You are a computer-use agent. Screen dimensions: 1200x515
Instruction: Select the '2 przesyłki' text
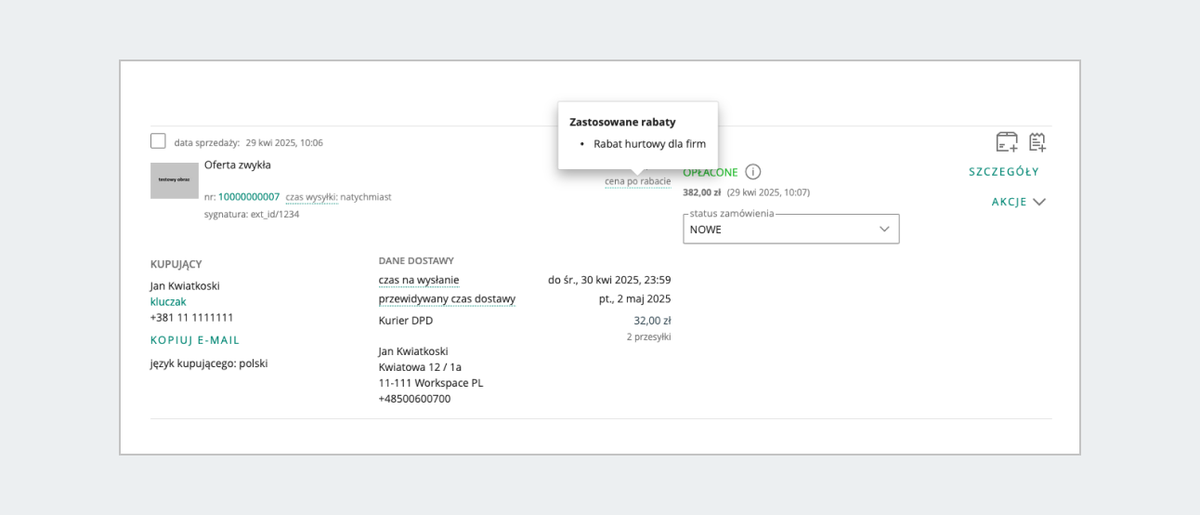tap(649, 337)
